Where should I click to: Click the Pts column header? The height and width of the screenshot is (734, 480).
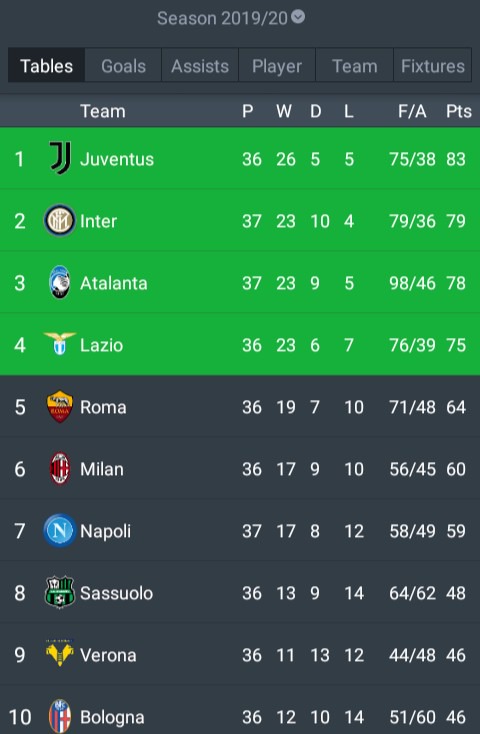pyautogui.click(x=458, y=111)
